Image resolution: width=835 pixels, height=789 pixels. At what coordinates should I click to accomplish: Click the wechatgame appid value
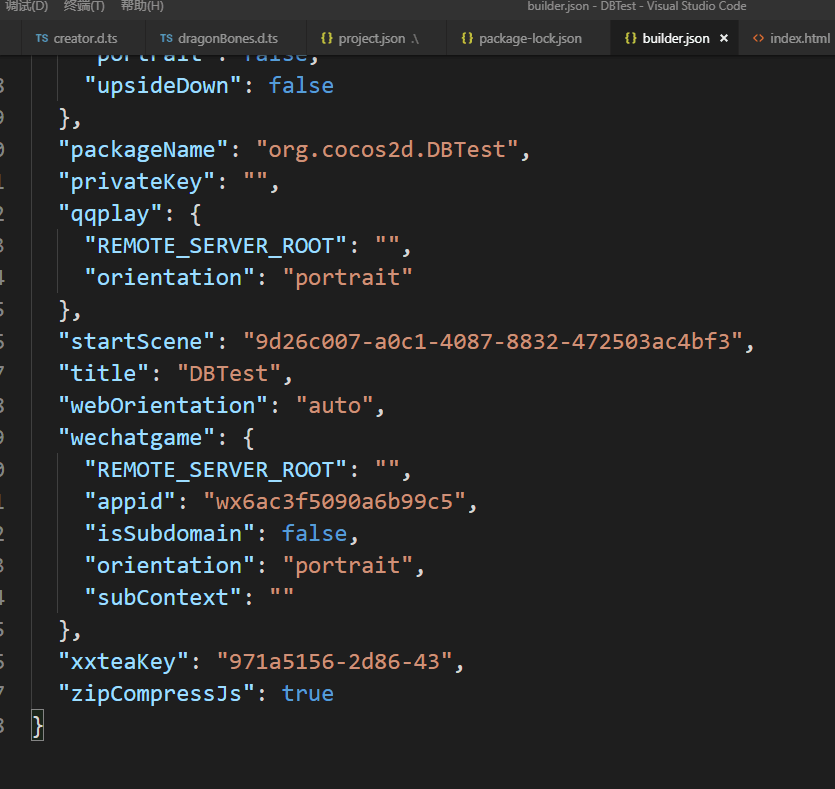(334, 501)
